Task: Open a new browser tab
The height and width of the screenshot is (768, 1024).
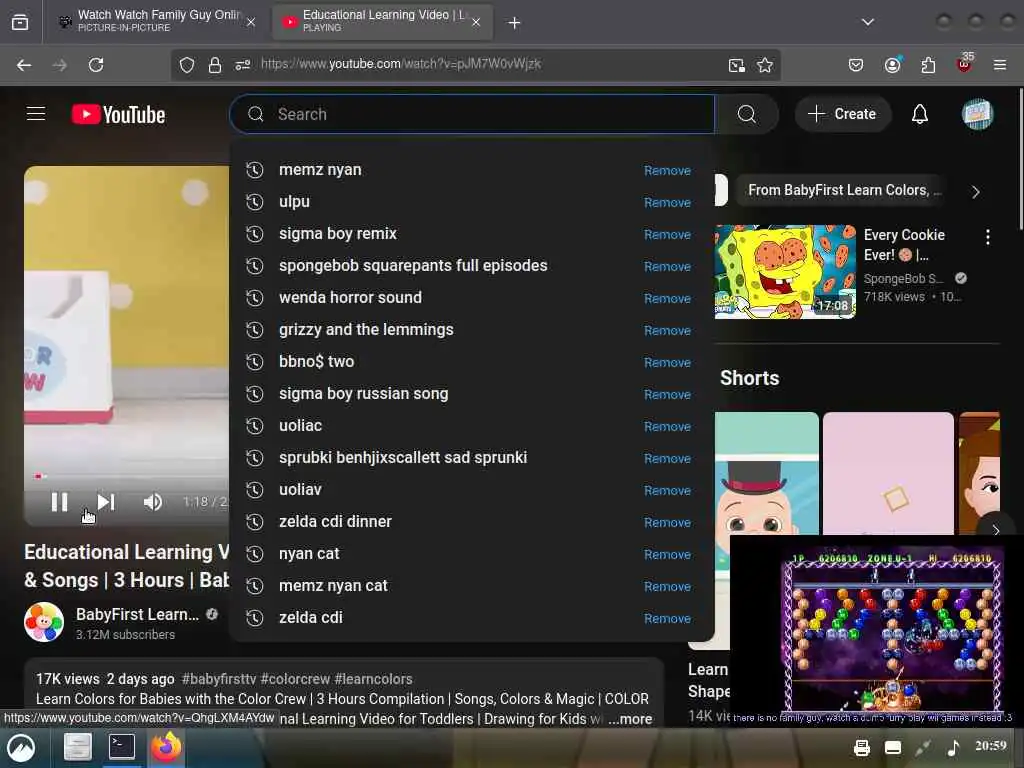Action: pos(515,23)
